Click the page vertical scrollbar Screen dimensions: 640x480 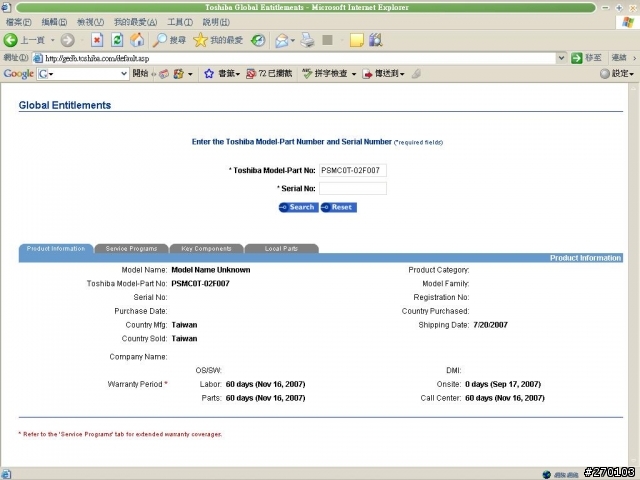pyautogui.click(x=634, y=274)
